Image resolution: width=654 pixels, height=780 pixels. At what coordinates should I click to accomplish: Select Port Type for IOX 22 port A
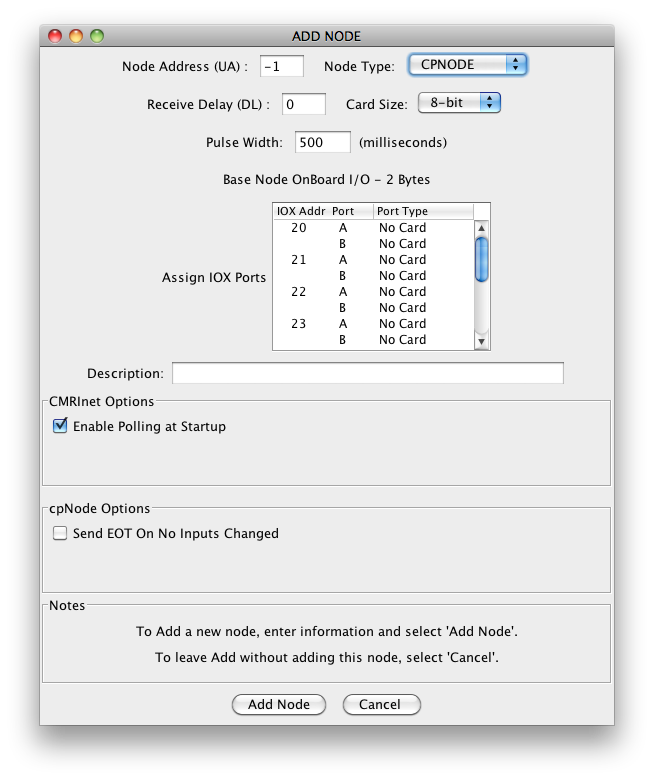423,292
